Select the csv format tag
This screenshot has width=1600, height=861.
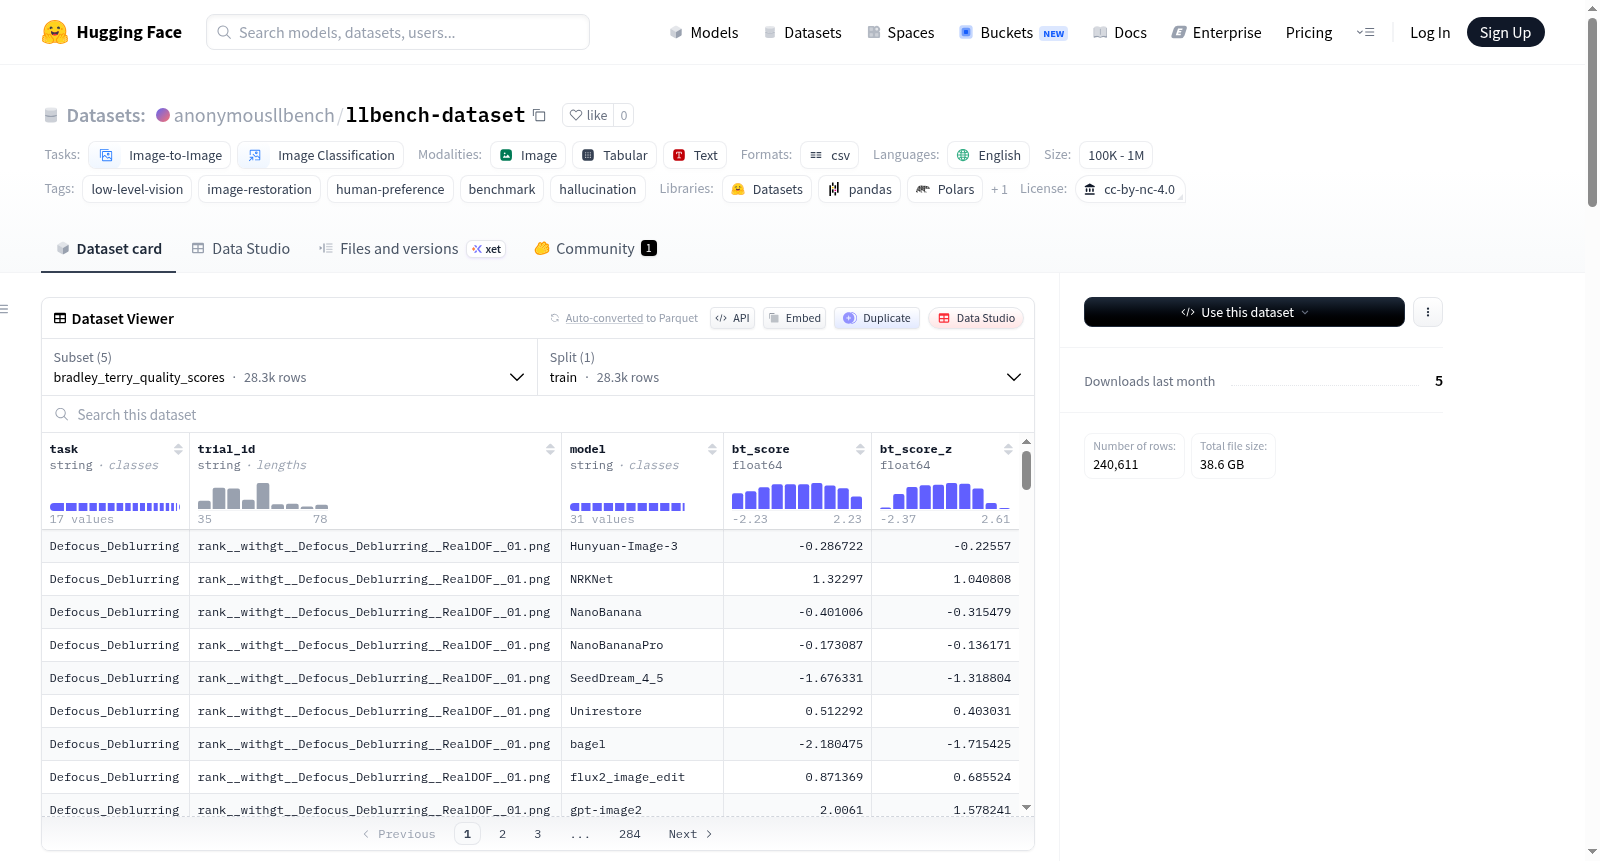pyautogui.click(x=830, y=155)
